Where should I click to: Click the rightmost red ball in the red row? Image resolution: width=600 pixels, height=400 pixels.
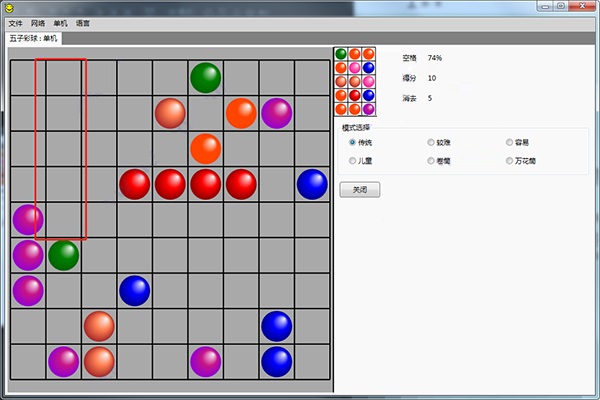(241, 184)
